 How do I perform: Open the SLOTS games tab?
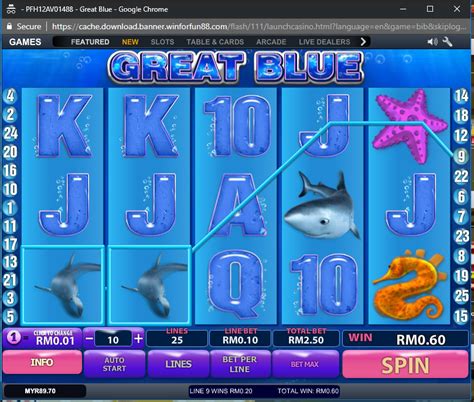click(x=162, y=42)
